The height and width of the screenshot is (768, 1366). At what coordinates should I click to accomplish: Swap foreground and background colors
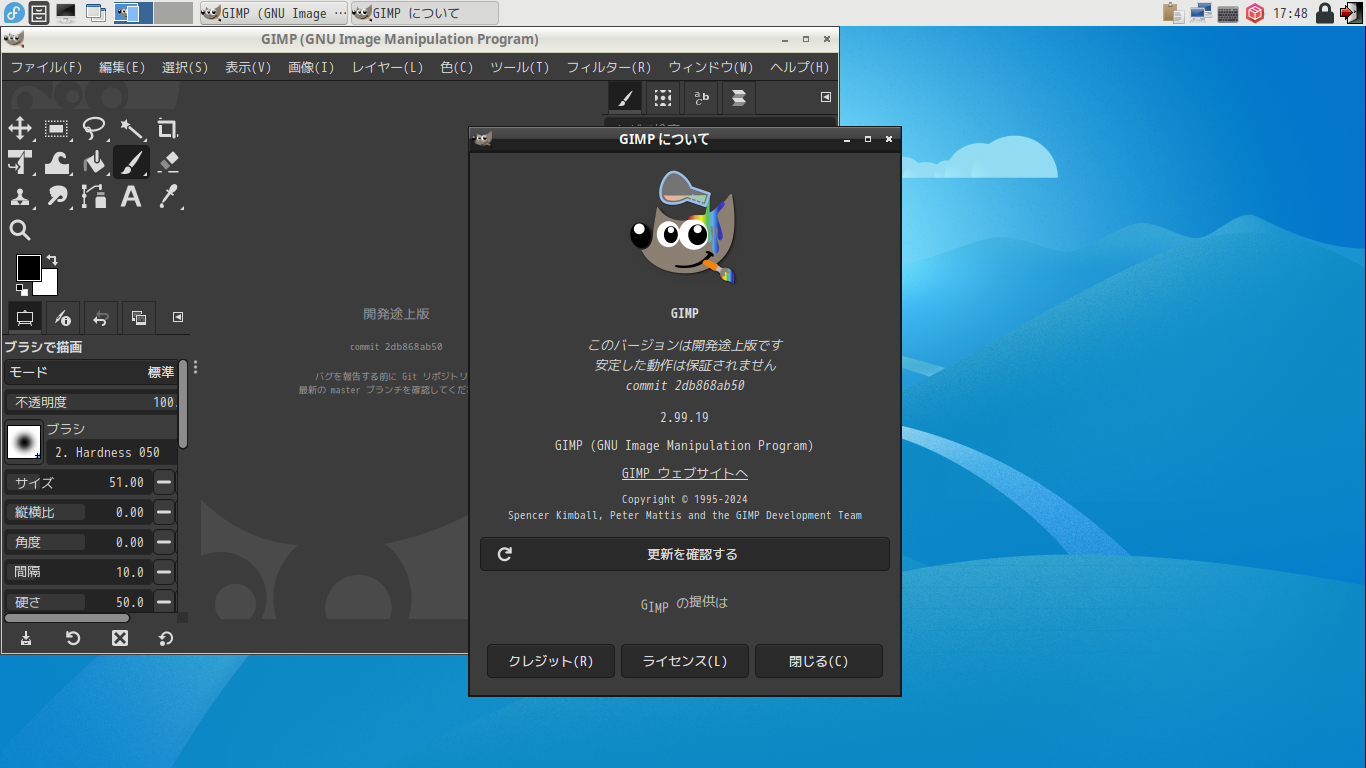pyautogui.click(x=52, y=260)
